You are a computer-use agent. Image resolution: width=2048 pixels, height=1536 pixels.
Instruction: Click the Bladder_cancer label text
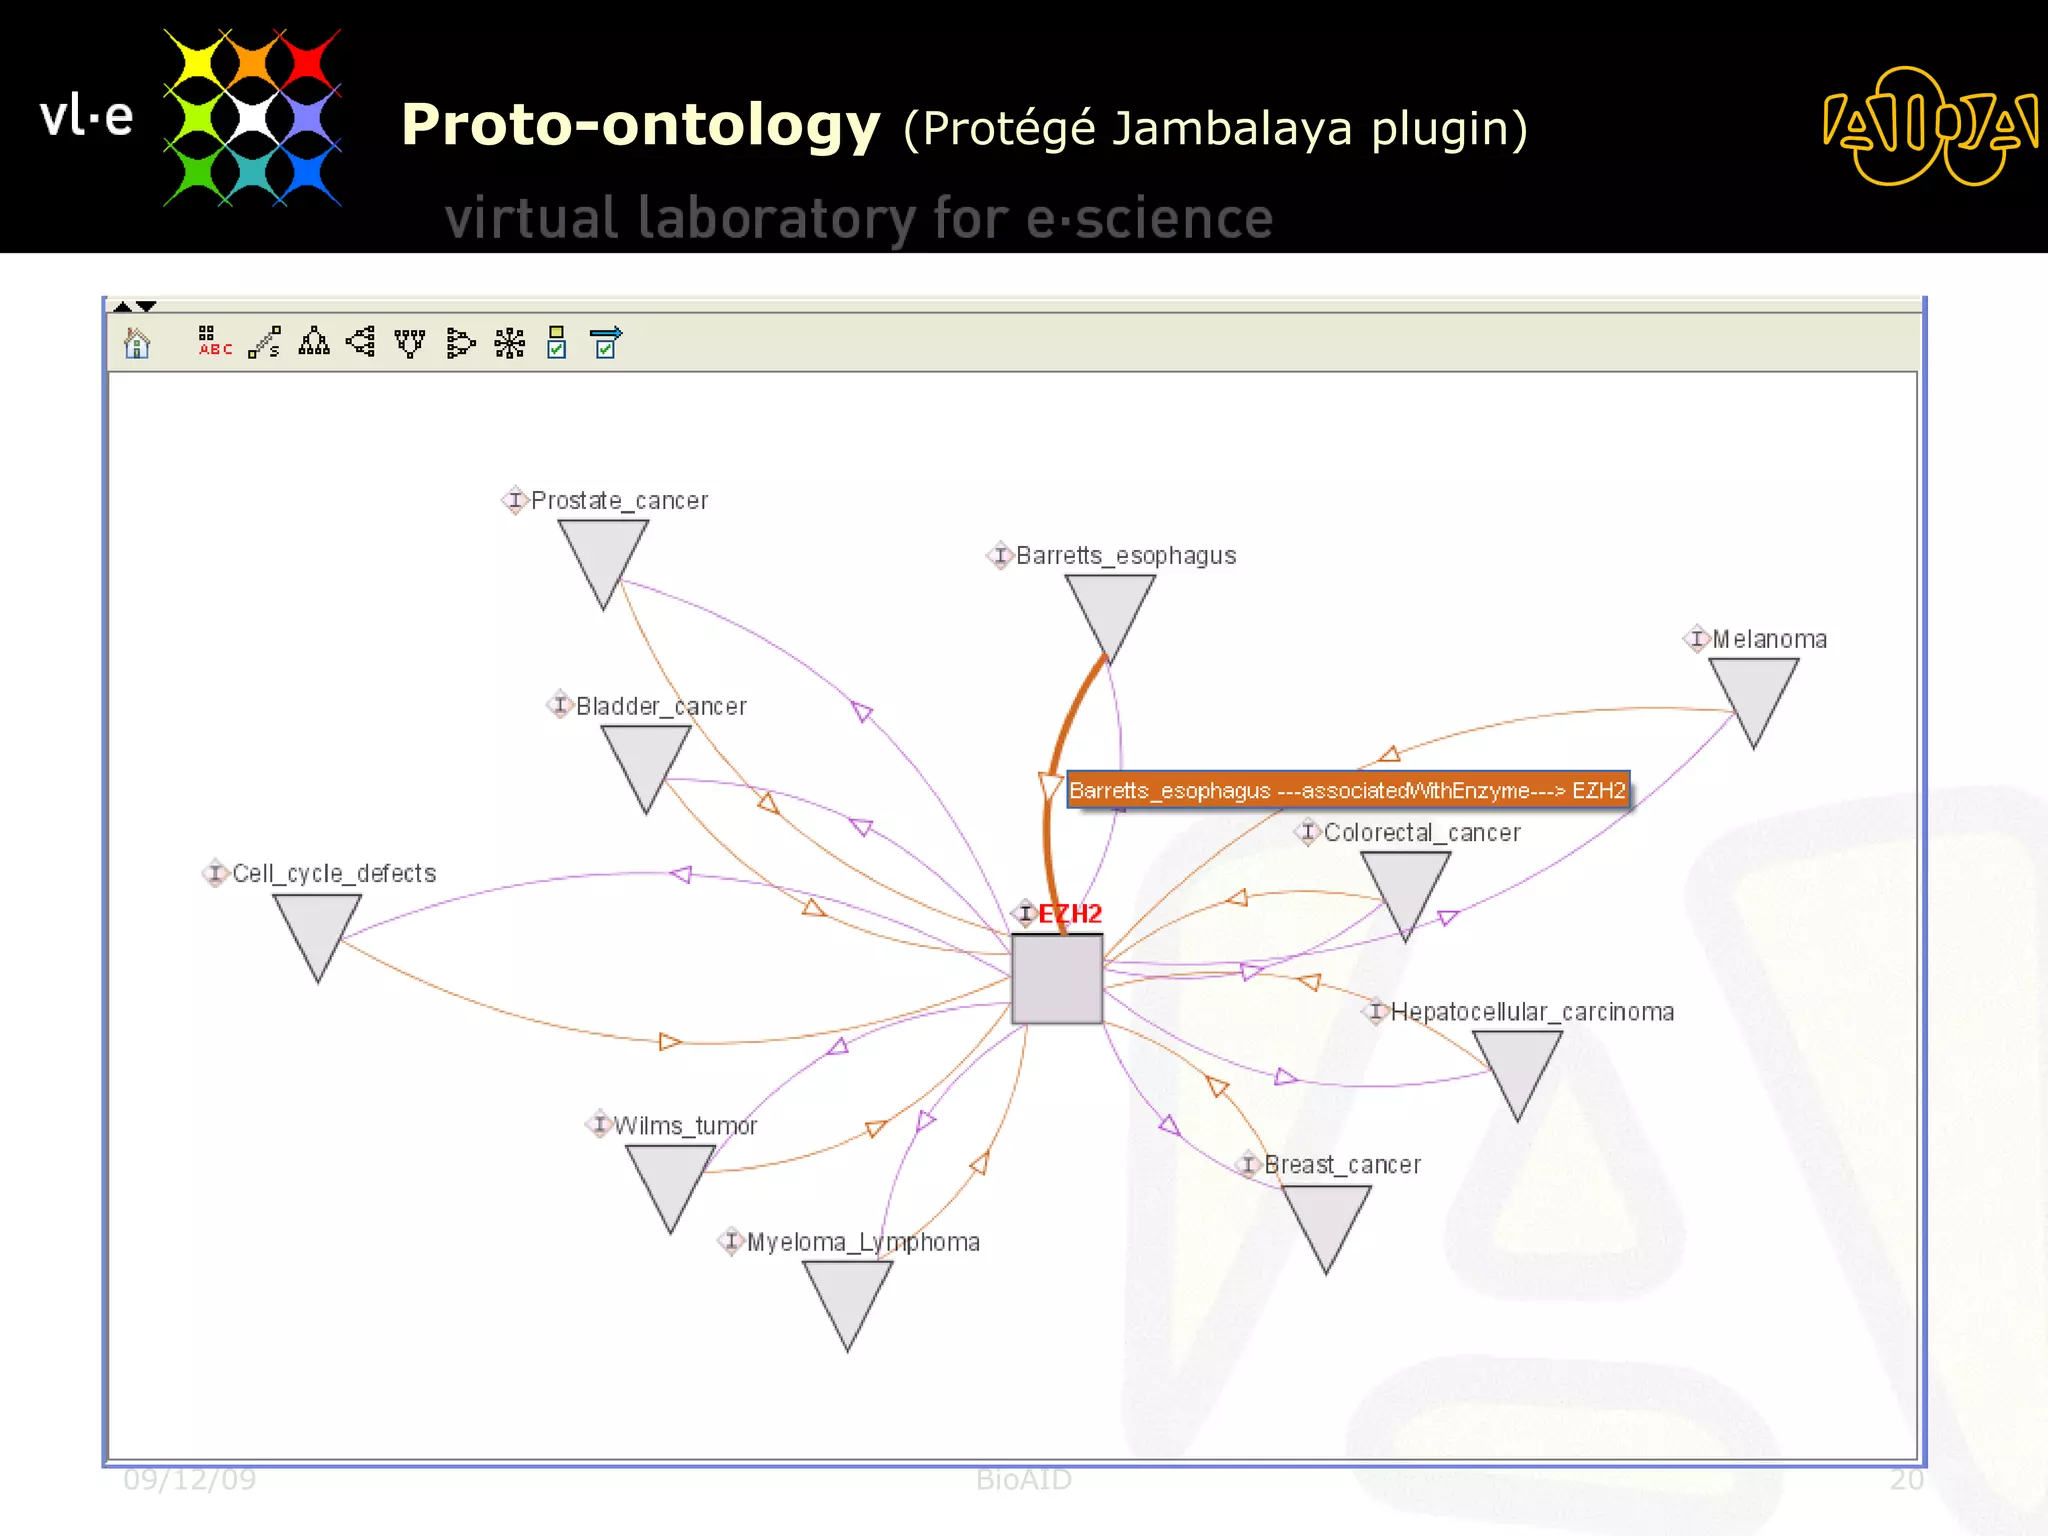(x=661, y=706)
